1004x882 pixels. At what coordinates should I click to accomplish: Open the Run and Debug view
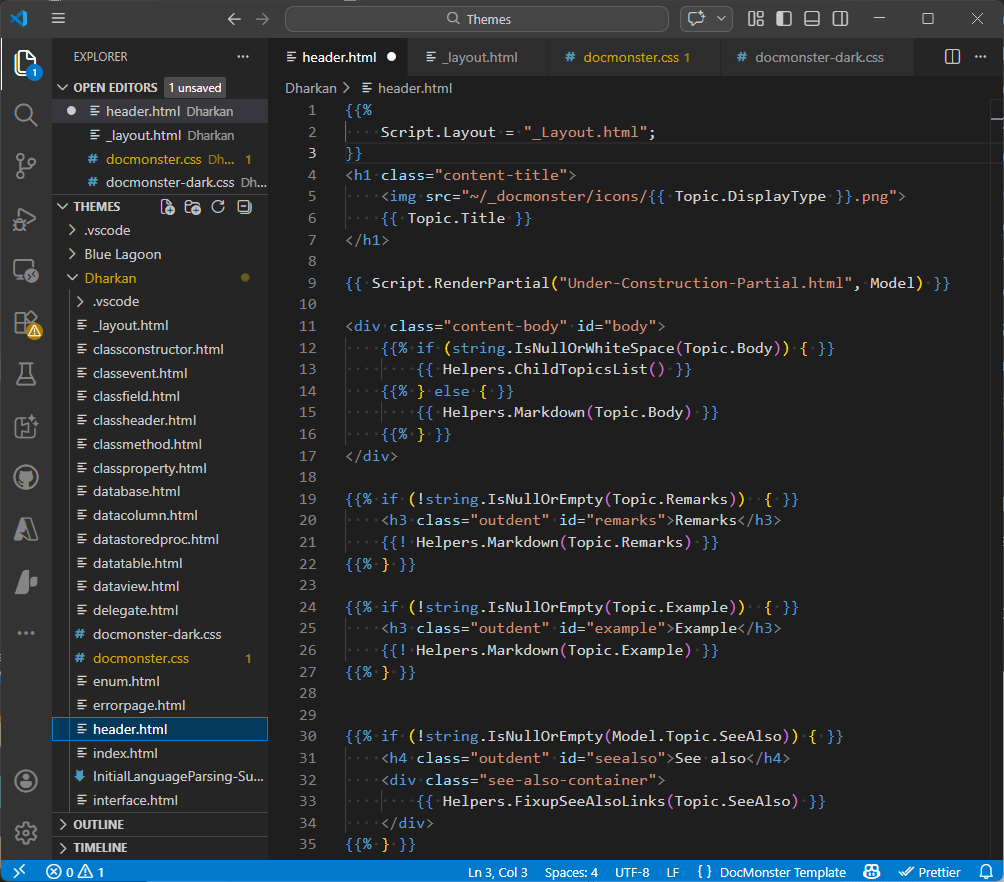(x=26, y=219)
